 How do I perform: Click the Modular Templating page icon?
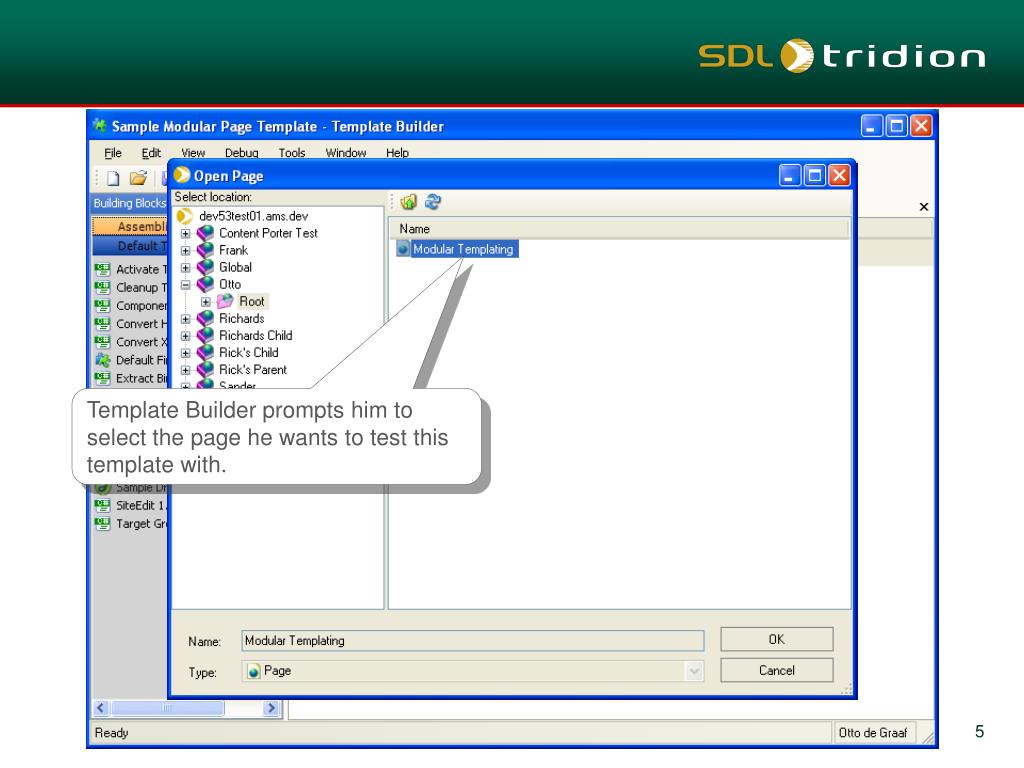tap(404, 249)
